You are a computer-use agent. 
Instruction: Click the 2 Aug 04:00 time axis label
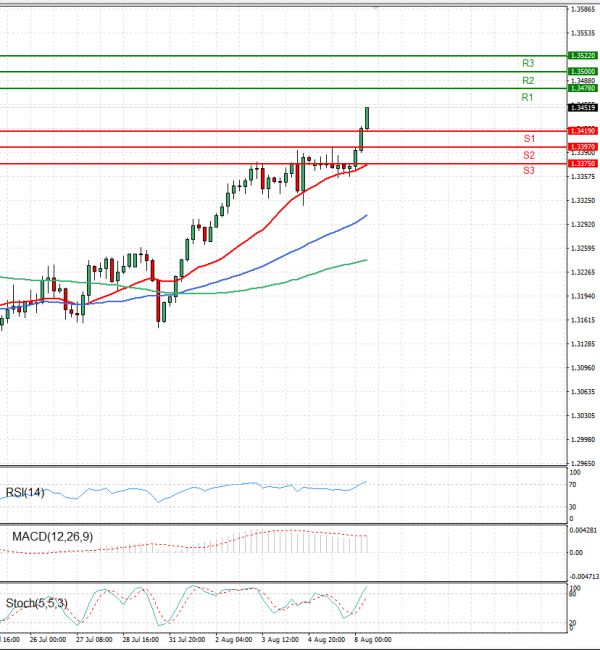[x=232, y=639]
